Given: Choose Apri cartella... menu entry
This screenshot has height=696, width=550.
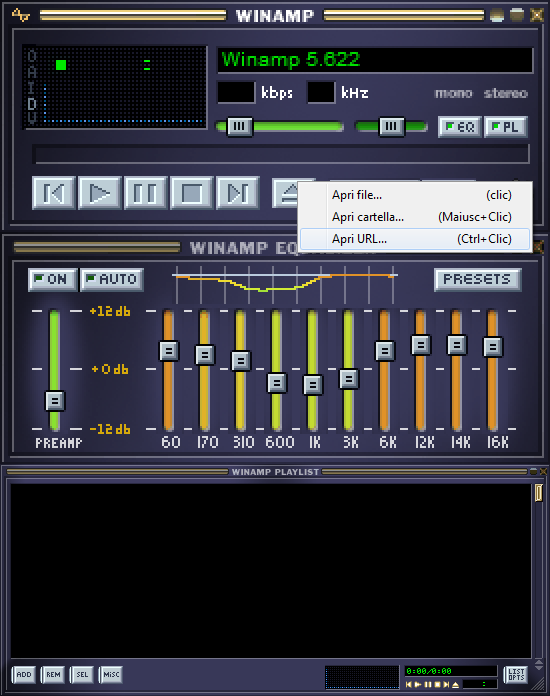Looking at the screenshot, I should click(x=415, y=217).
